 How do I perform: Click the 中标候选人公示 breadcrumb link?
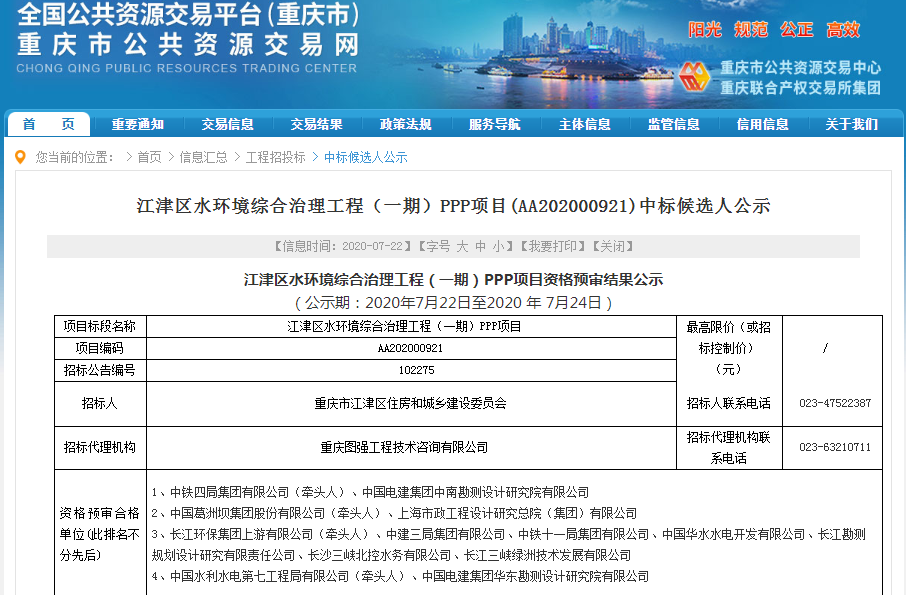click(365, 158)
